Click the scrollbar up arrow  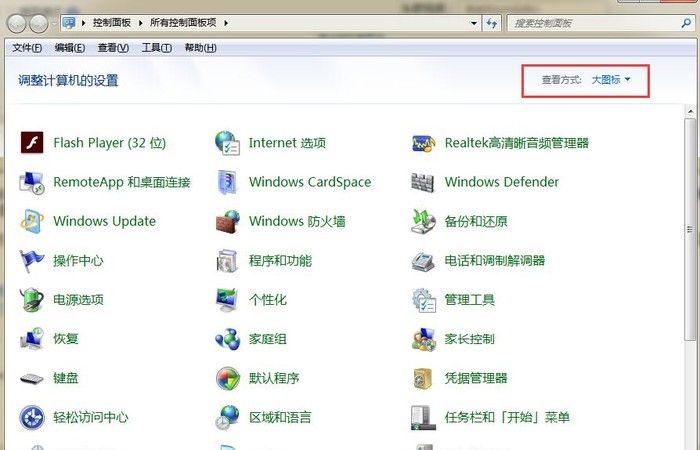[x=690, y=111]
